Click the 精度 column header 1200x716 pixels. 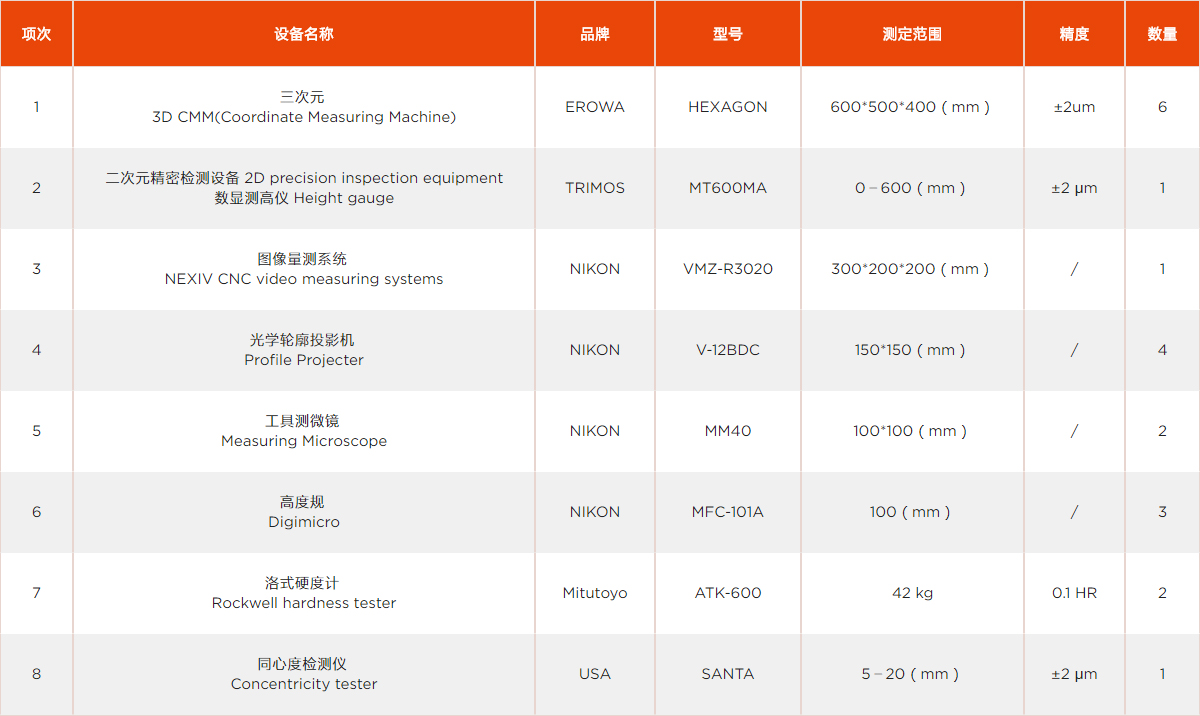(1074, 34)
